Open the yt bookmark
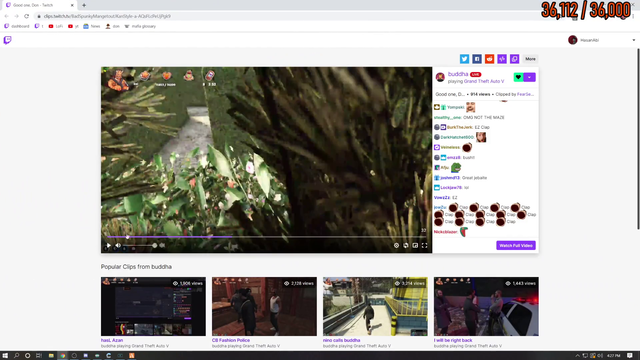The height and width of the screenshot is (360, 640). coord(73,26)
